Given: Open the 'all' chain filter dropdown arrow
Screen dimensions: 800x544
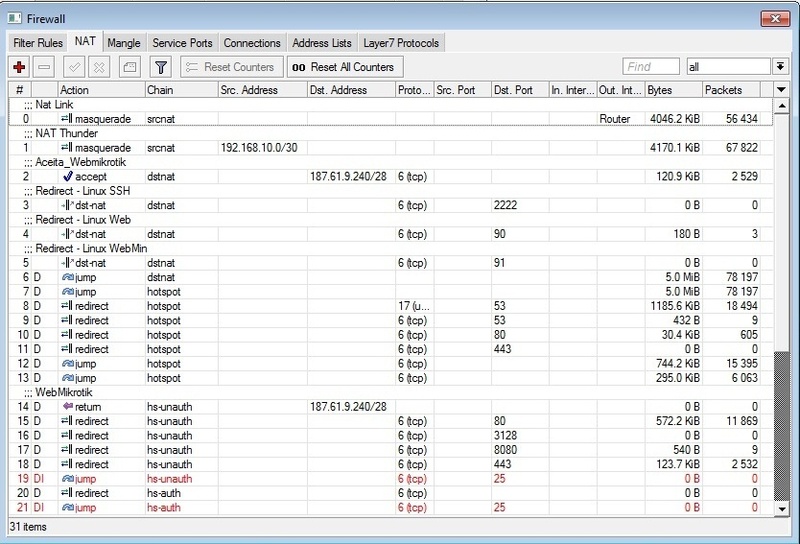Looking at the screenshot, I should pyautogui.click(x=780, y=66).
